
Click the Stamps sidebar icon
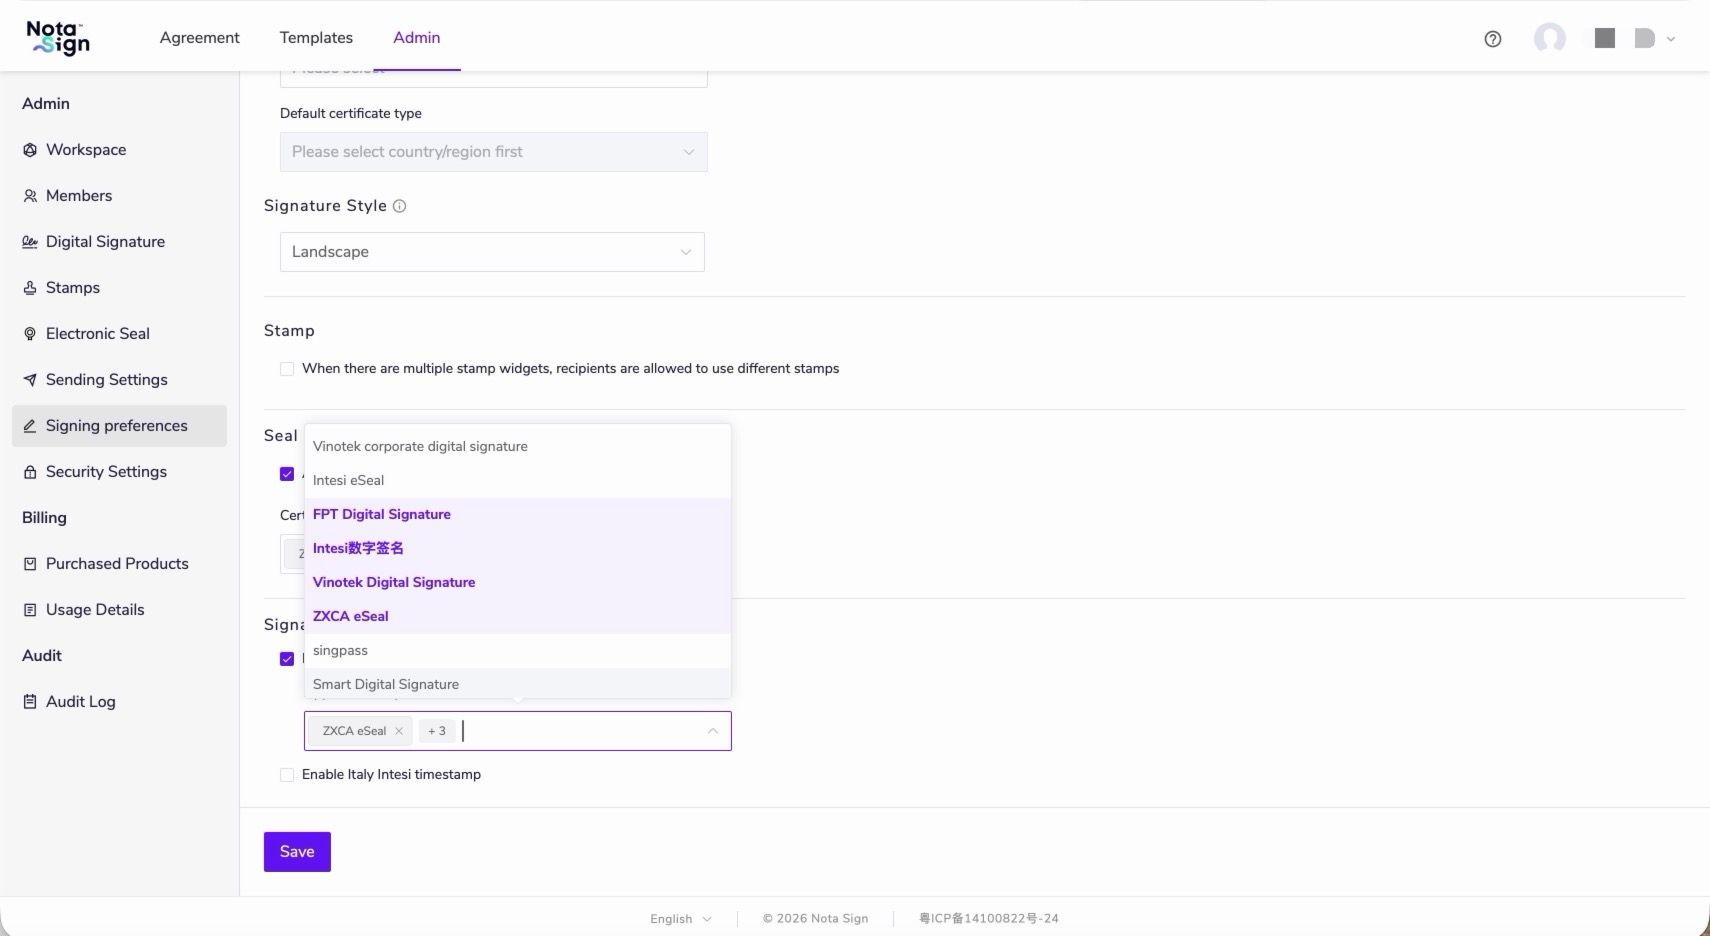click(30, 288)
